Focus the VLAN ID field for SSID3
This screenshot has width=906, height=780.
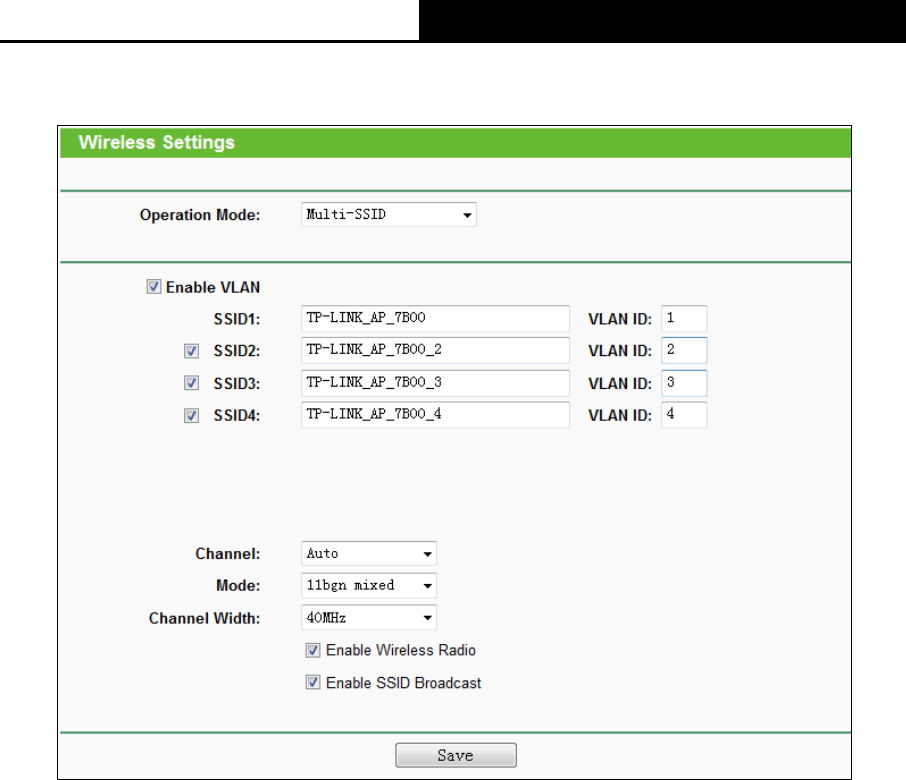(x=684, y=383)
